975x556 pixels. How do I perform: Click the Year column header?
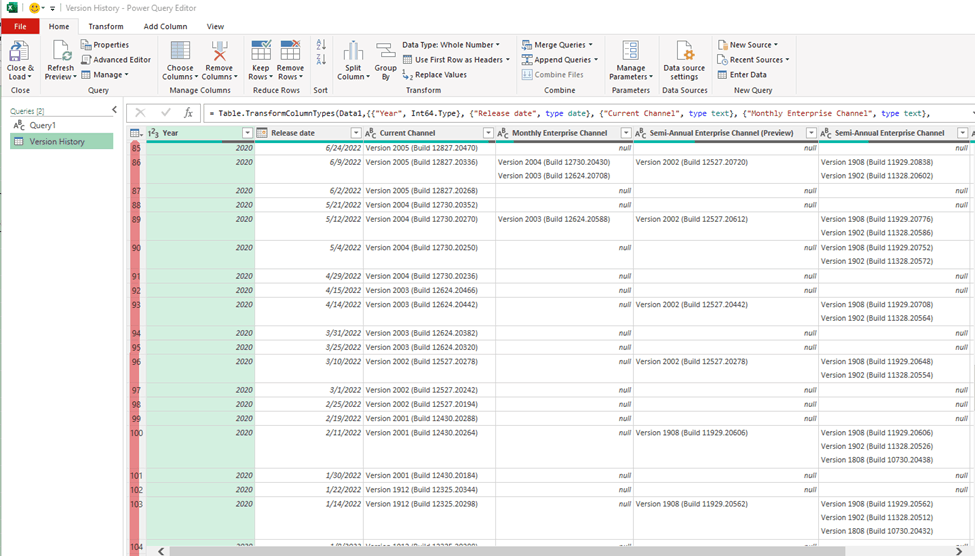click(x=200, y=133)
